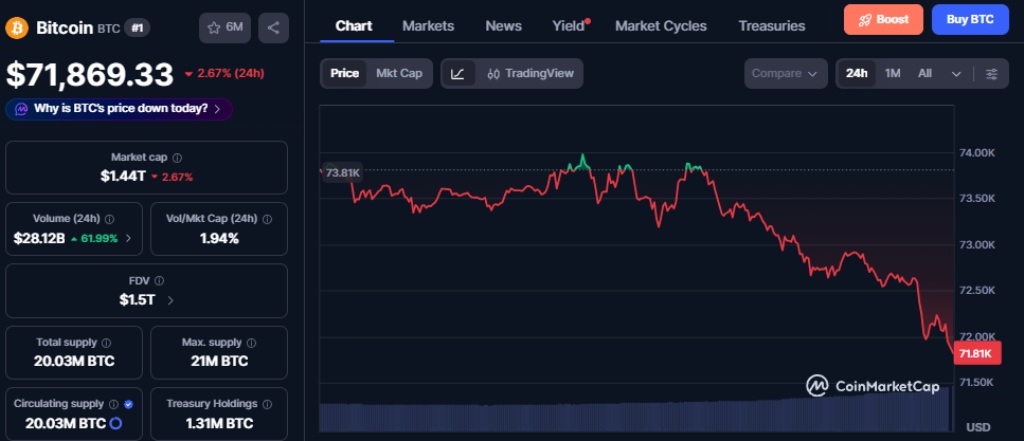Click the Total supply info icon
Viewport: 1024px width, 441px height.
pyautogui.click(x=106, y=342)
